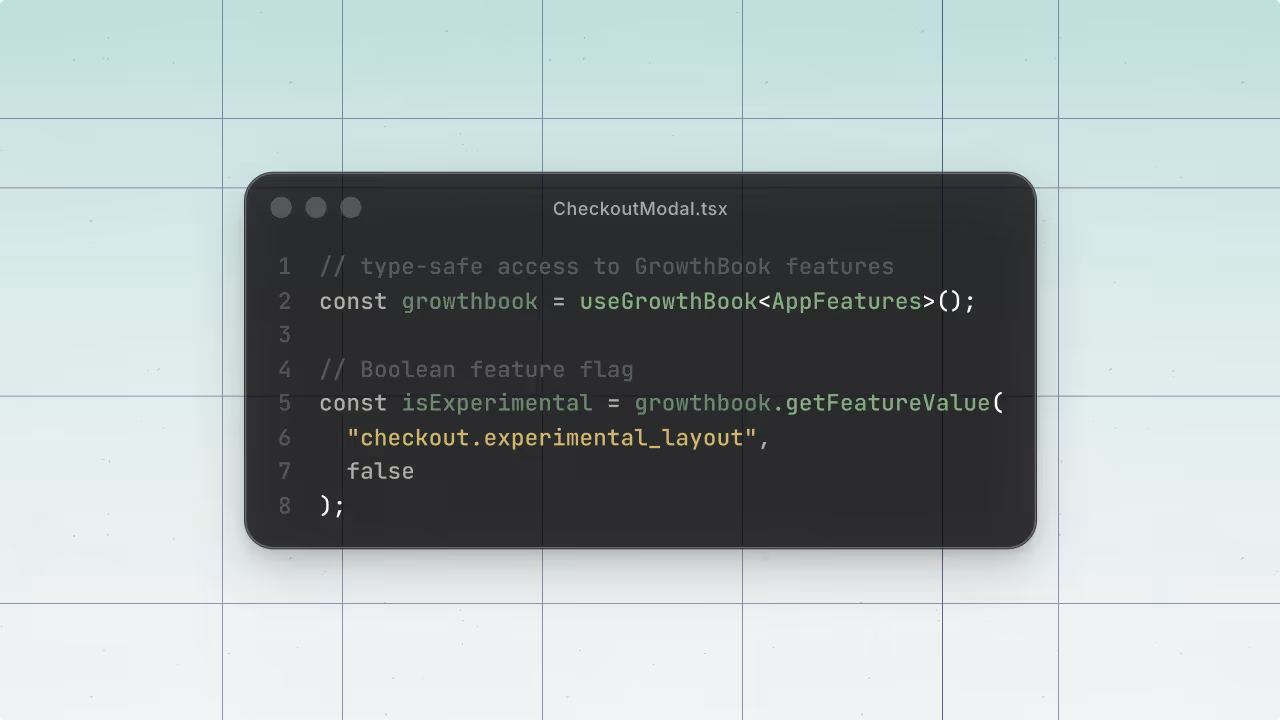Click line number 4 in the gutter

284,369
